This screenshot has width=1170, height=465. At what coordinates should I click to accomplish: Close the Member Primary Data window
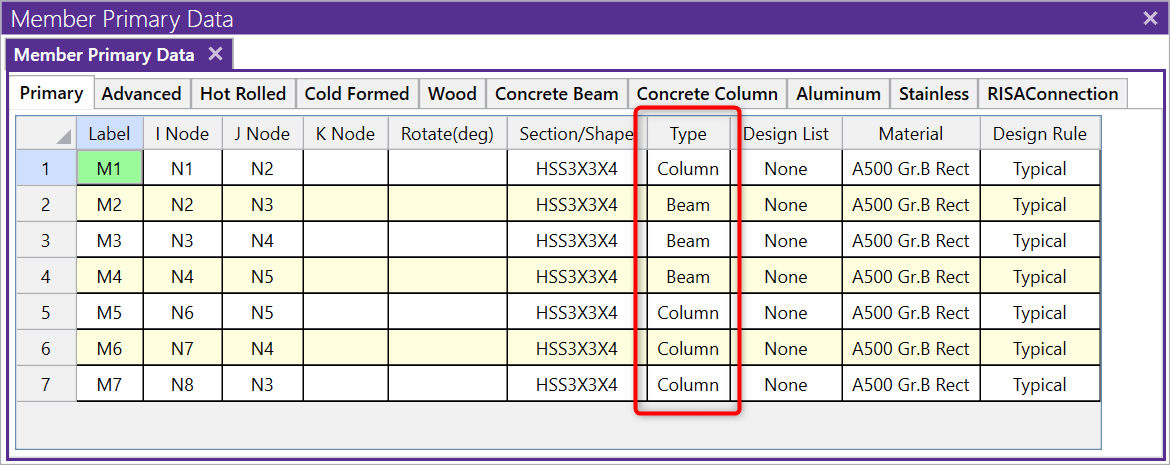point(1149,18)
